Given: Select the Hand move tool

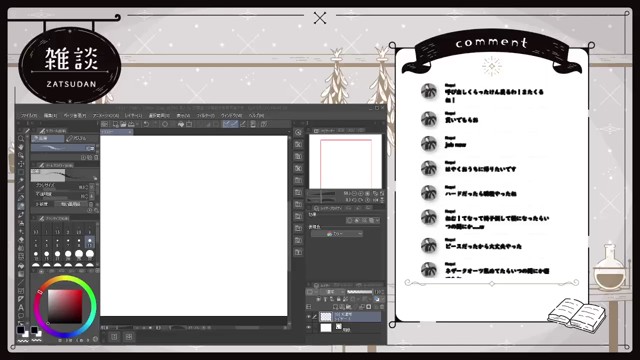Looking at the screenshot, I should 21,147.
